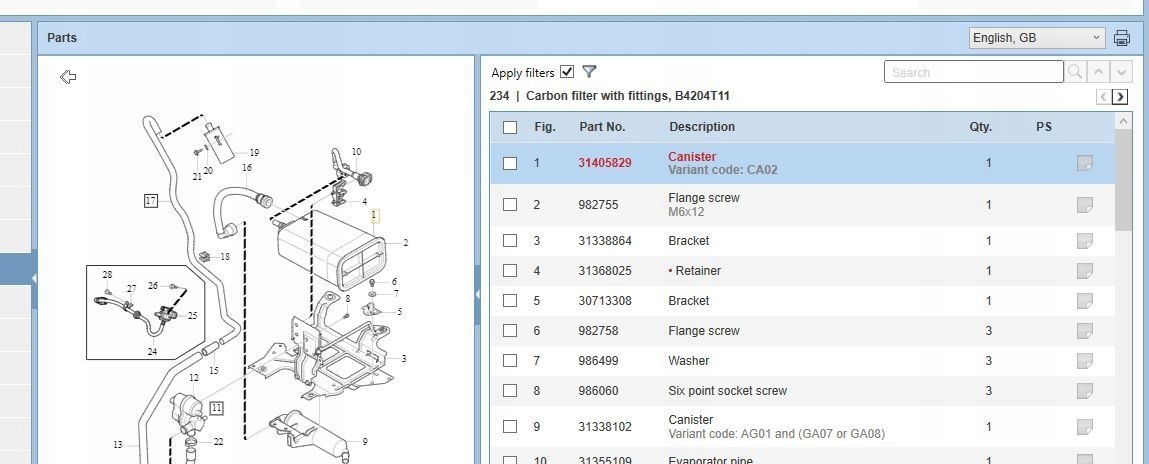Viewport: 1149px width, 464px height.
Task: Open note icon for Retainer 31368025
Action: [x=1085, y=271]
